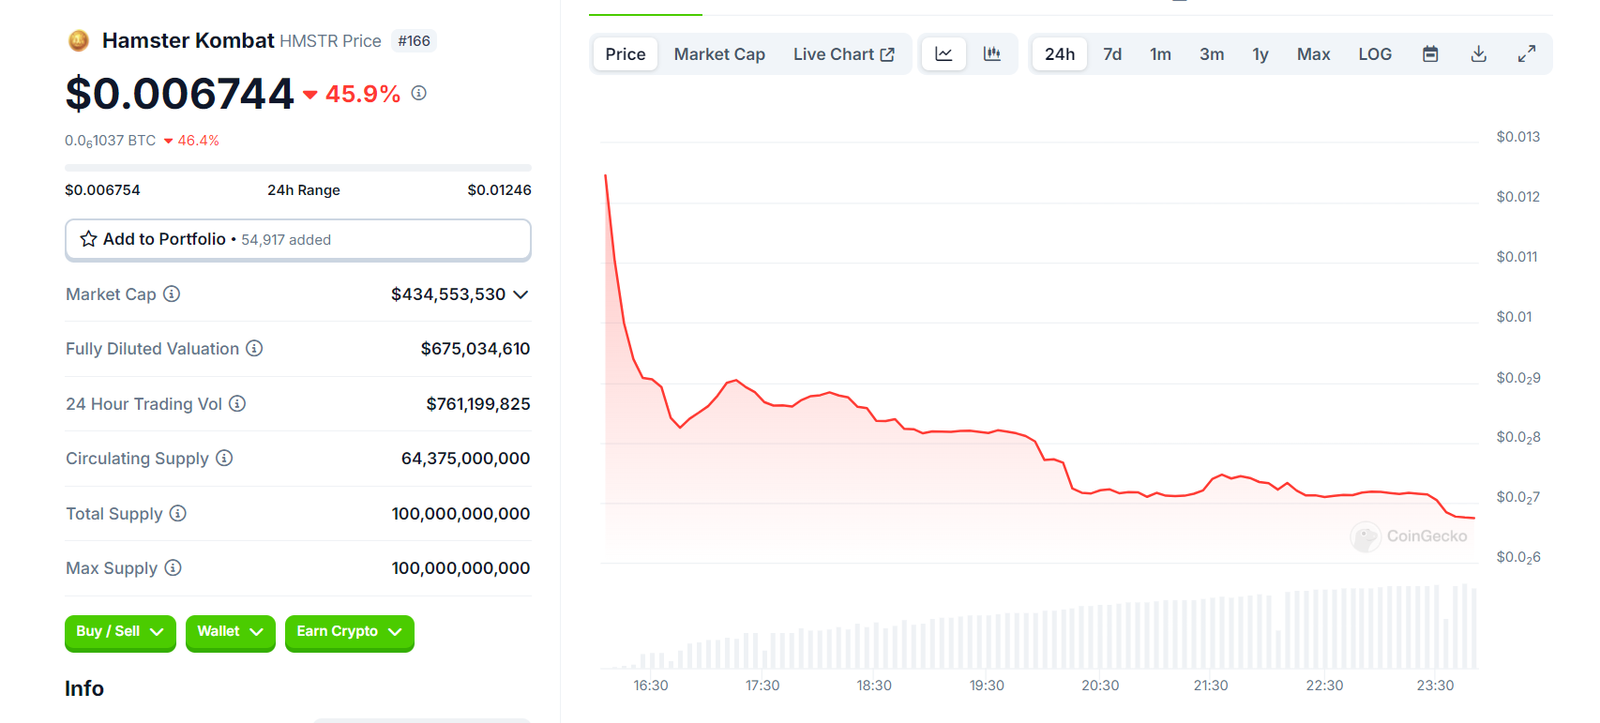Select the 1y time range
The image size is (1600, 723).
click(x=1260, y=54)
